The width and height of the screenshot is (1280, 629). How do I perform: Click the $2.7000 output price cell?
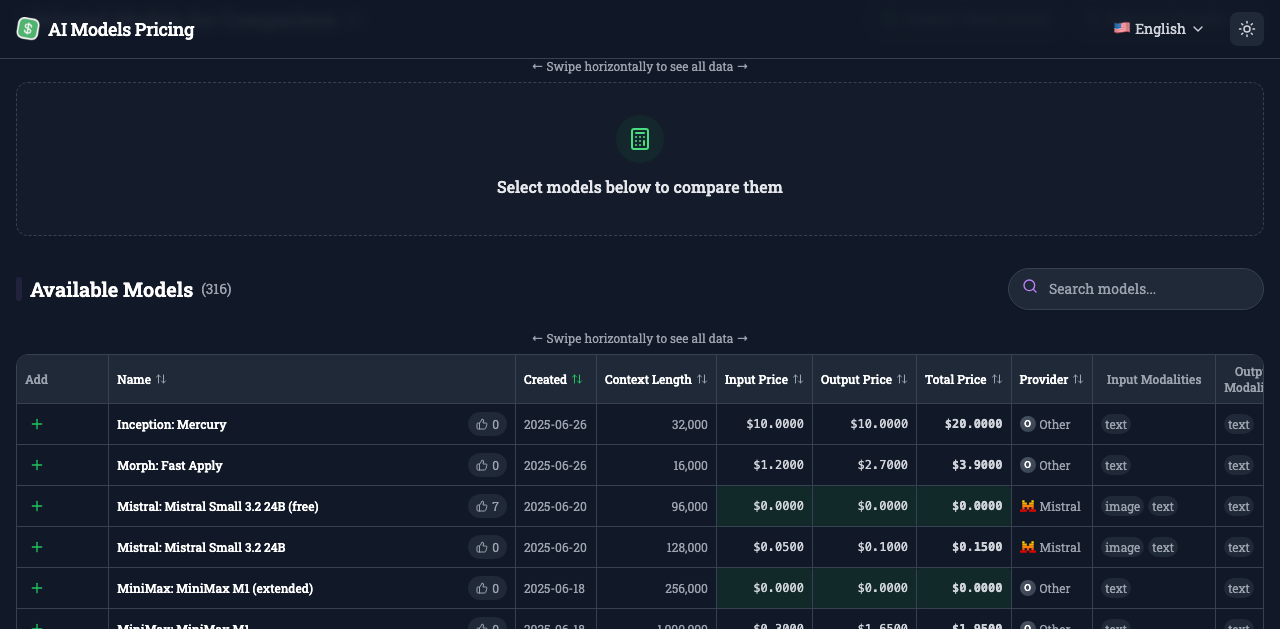[x=864, y=465]
